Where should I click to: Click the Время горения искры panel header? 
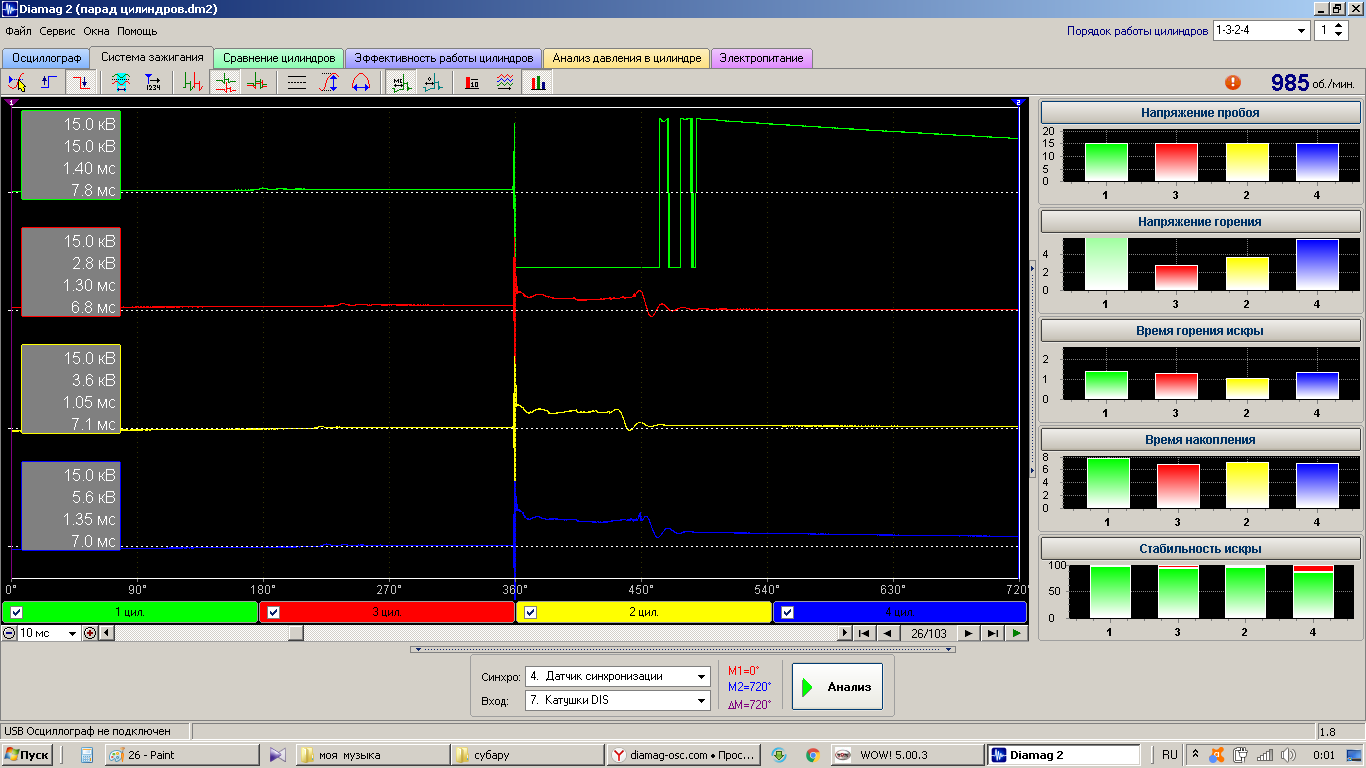[1200, 331]
